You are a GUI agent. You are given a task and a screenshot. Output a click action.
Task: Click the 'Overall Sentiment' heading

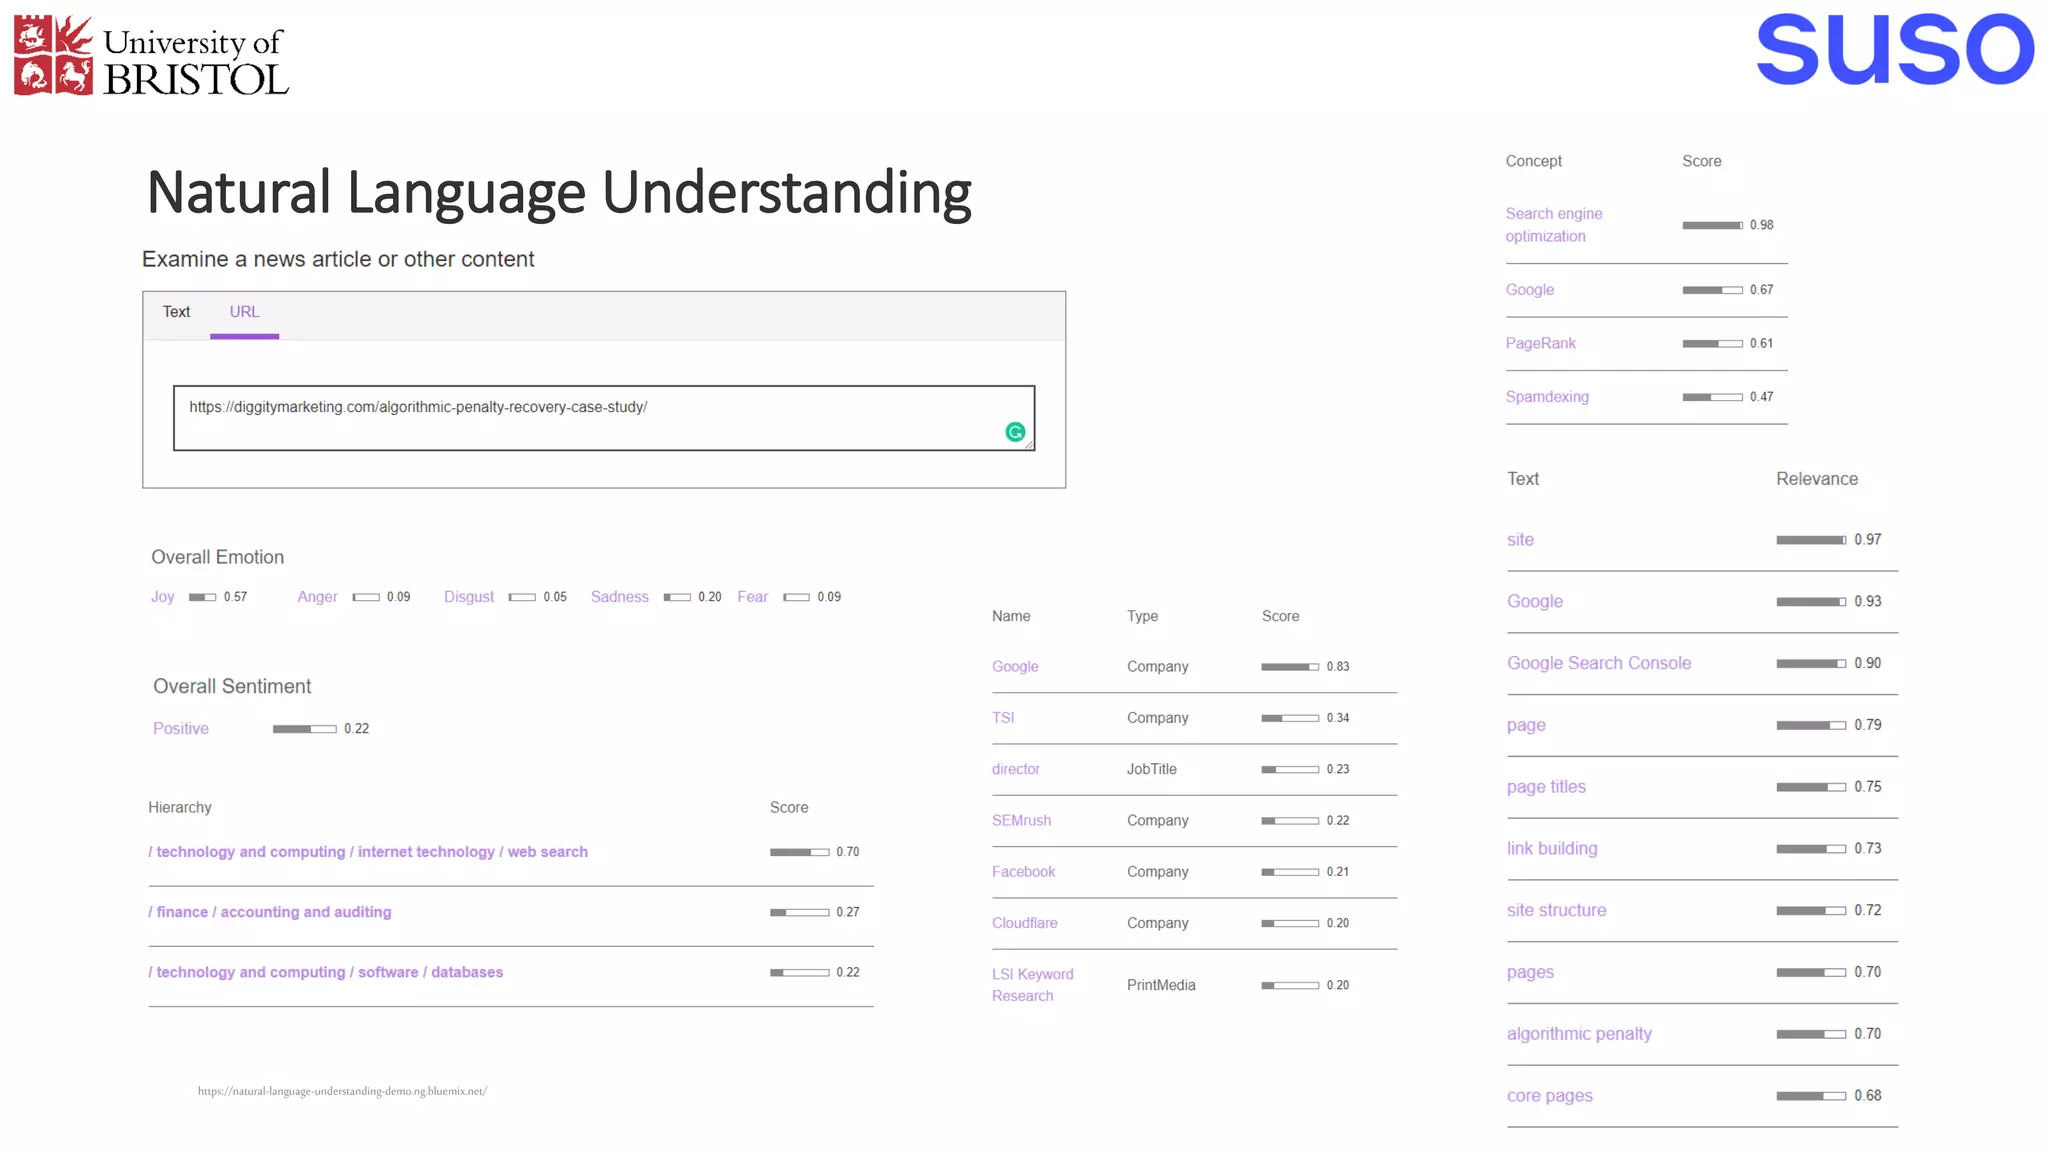point(232,687)
